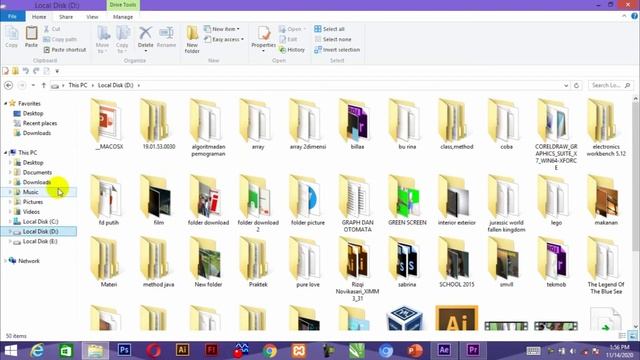Image resolution: width=640 pixels, height=360 pixels.
Task: Switch to the Home ribbon tab
Action: pyautogui.click(x=39, y=17)
